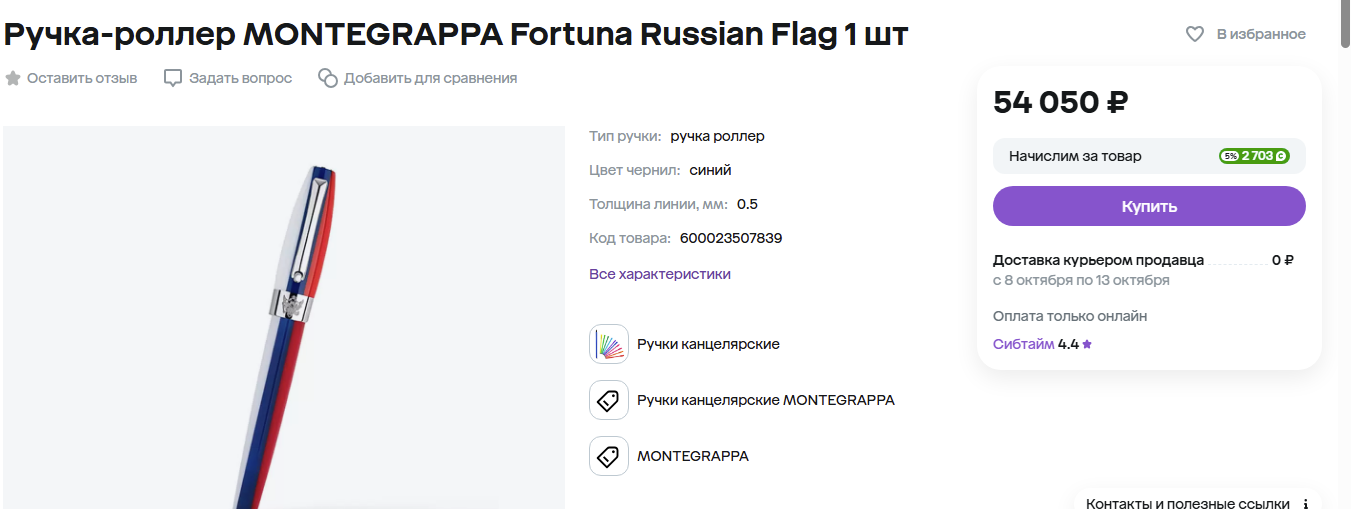This screenshot has height=509, width=1351.
Task: Click the speech bubble question icon
Action: 173,78
